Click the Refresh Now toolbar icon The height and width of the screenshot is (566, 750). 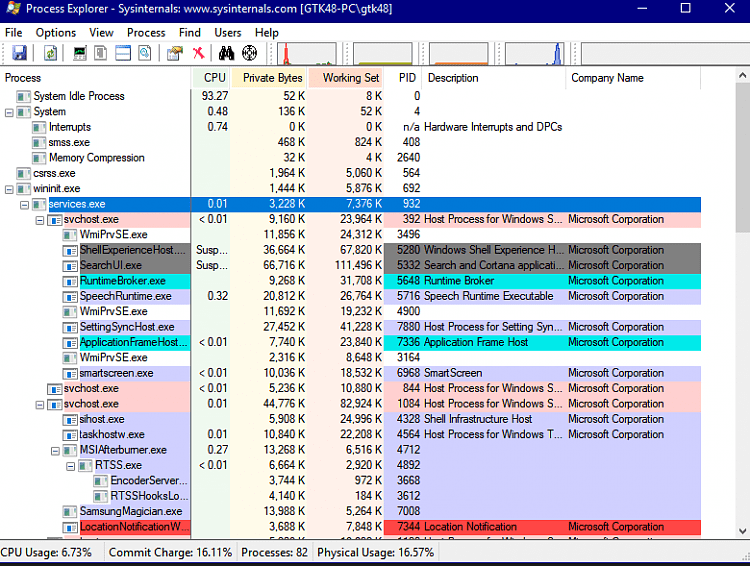tap(50, 53)
